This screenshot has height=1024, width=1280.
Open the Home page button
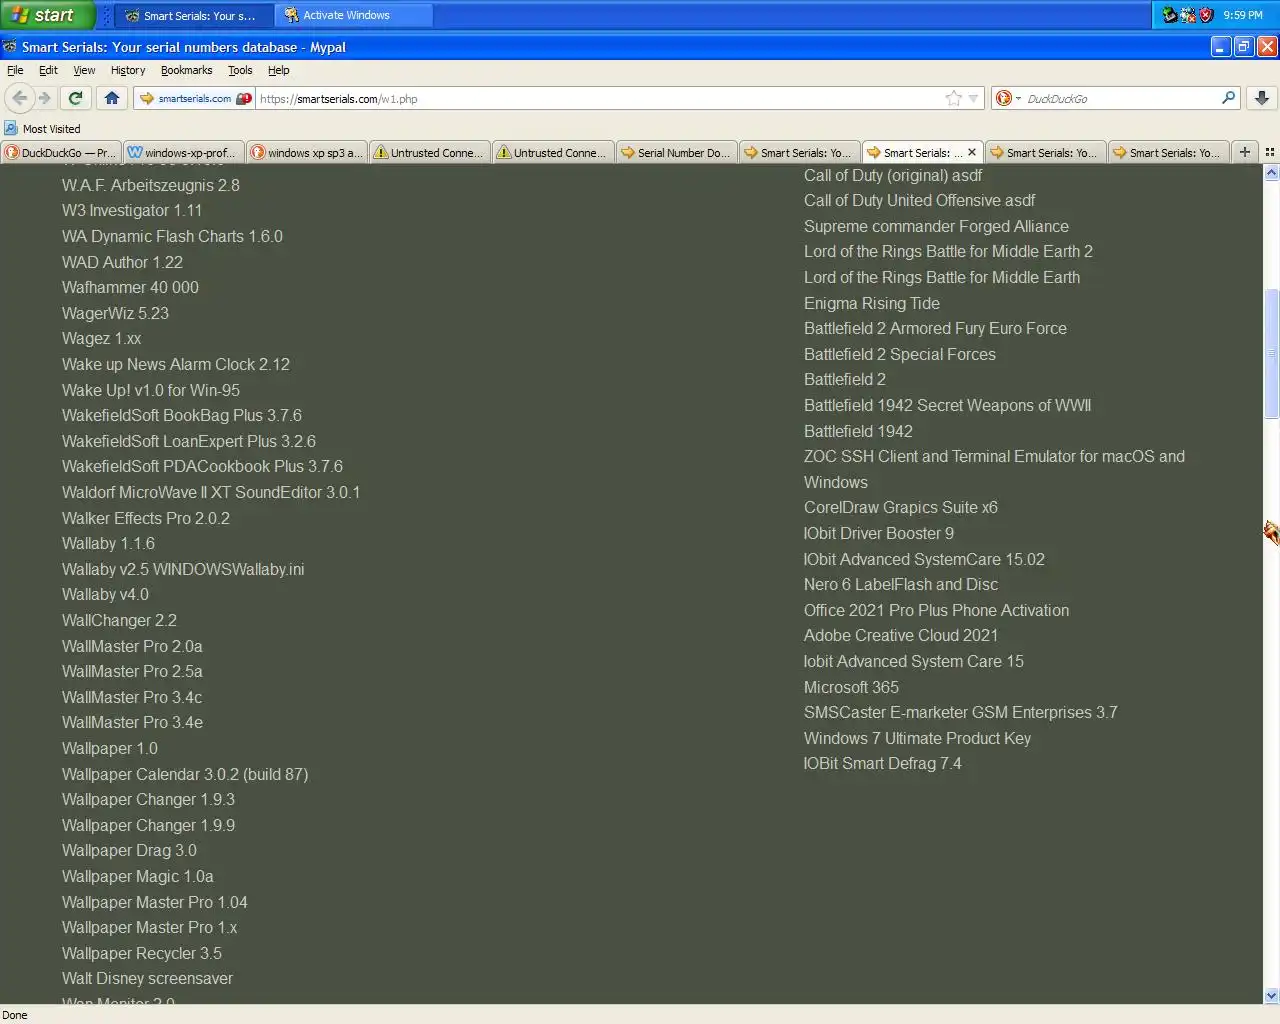[x=112, y=98]
